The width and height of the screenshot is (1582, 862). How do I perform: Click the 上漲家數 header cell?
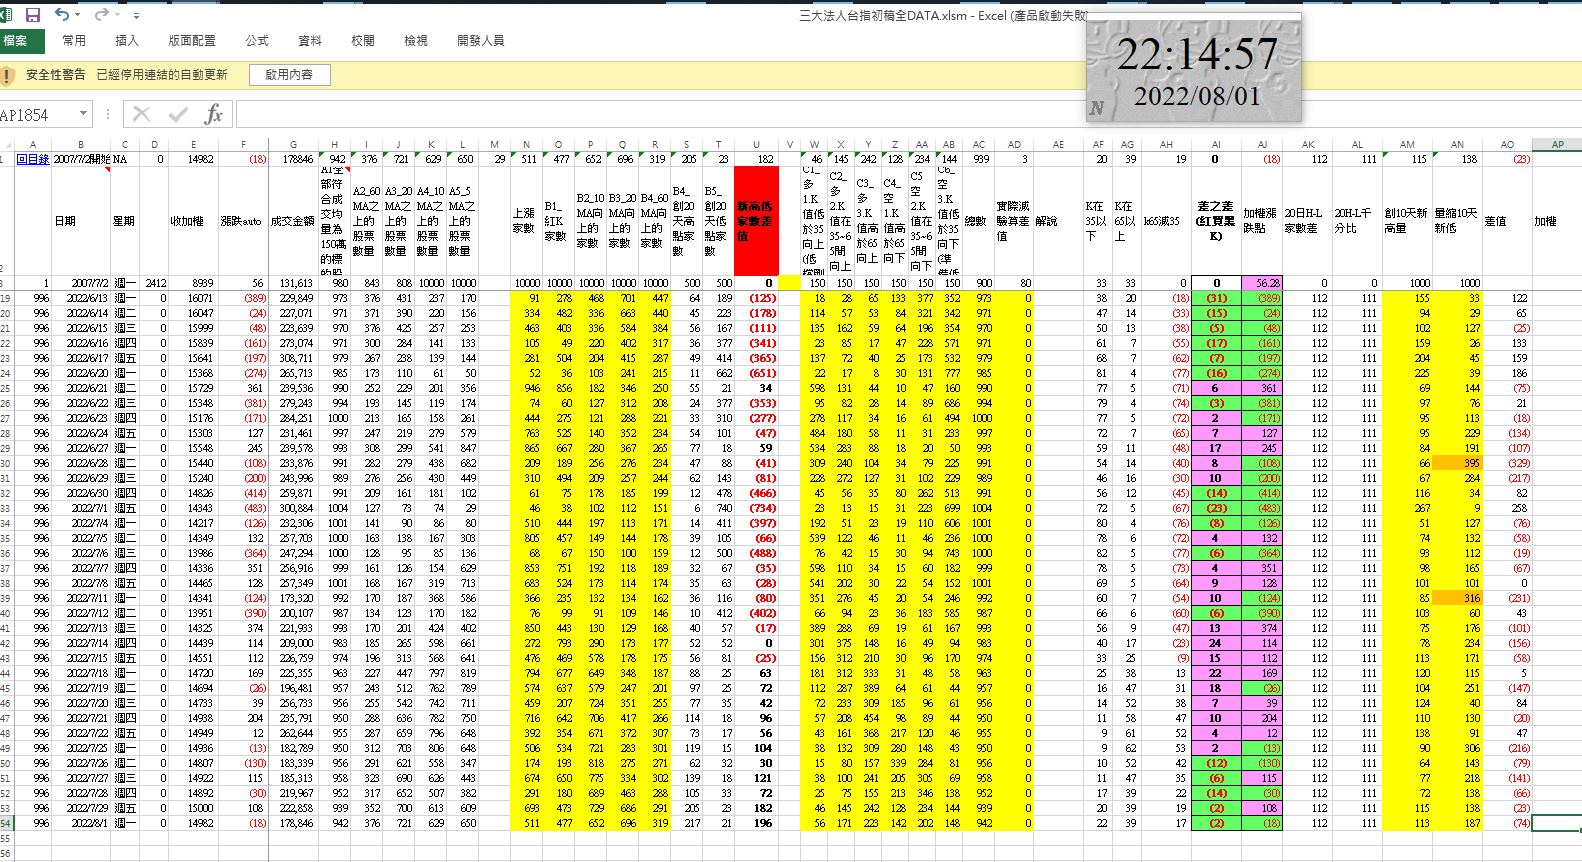click(x=526, y=221)
